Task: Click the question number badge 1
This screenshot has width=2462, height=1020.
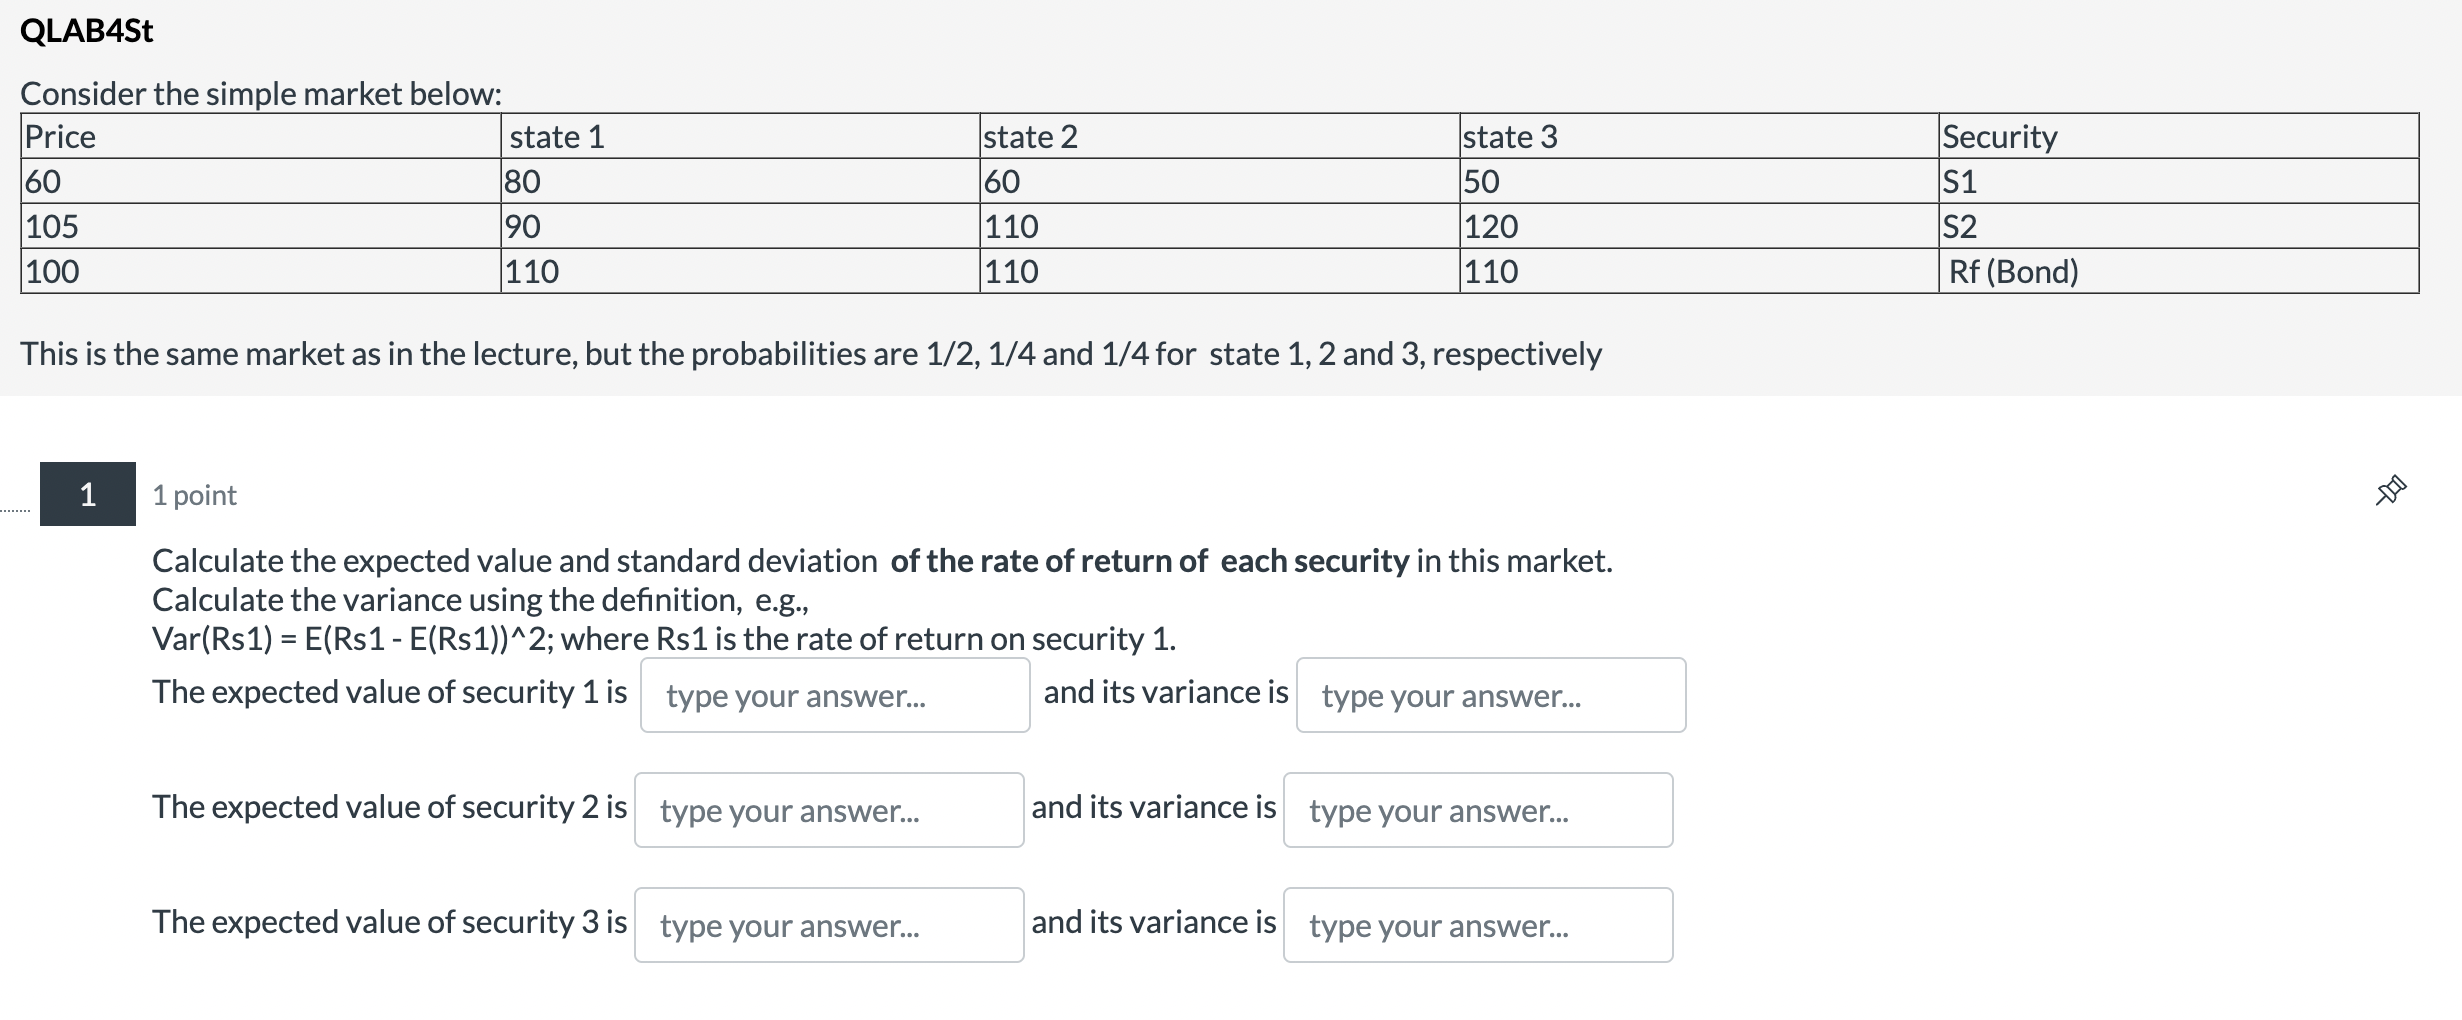Action: click(87, 494)
